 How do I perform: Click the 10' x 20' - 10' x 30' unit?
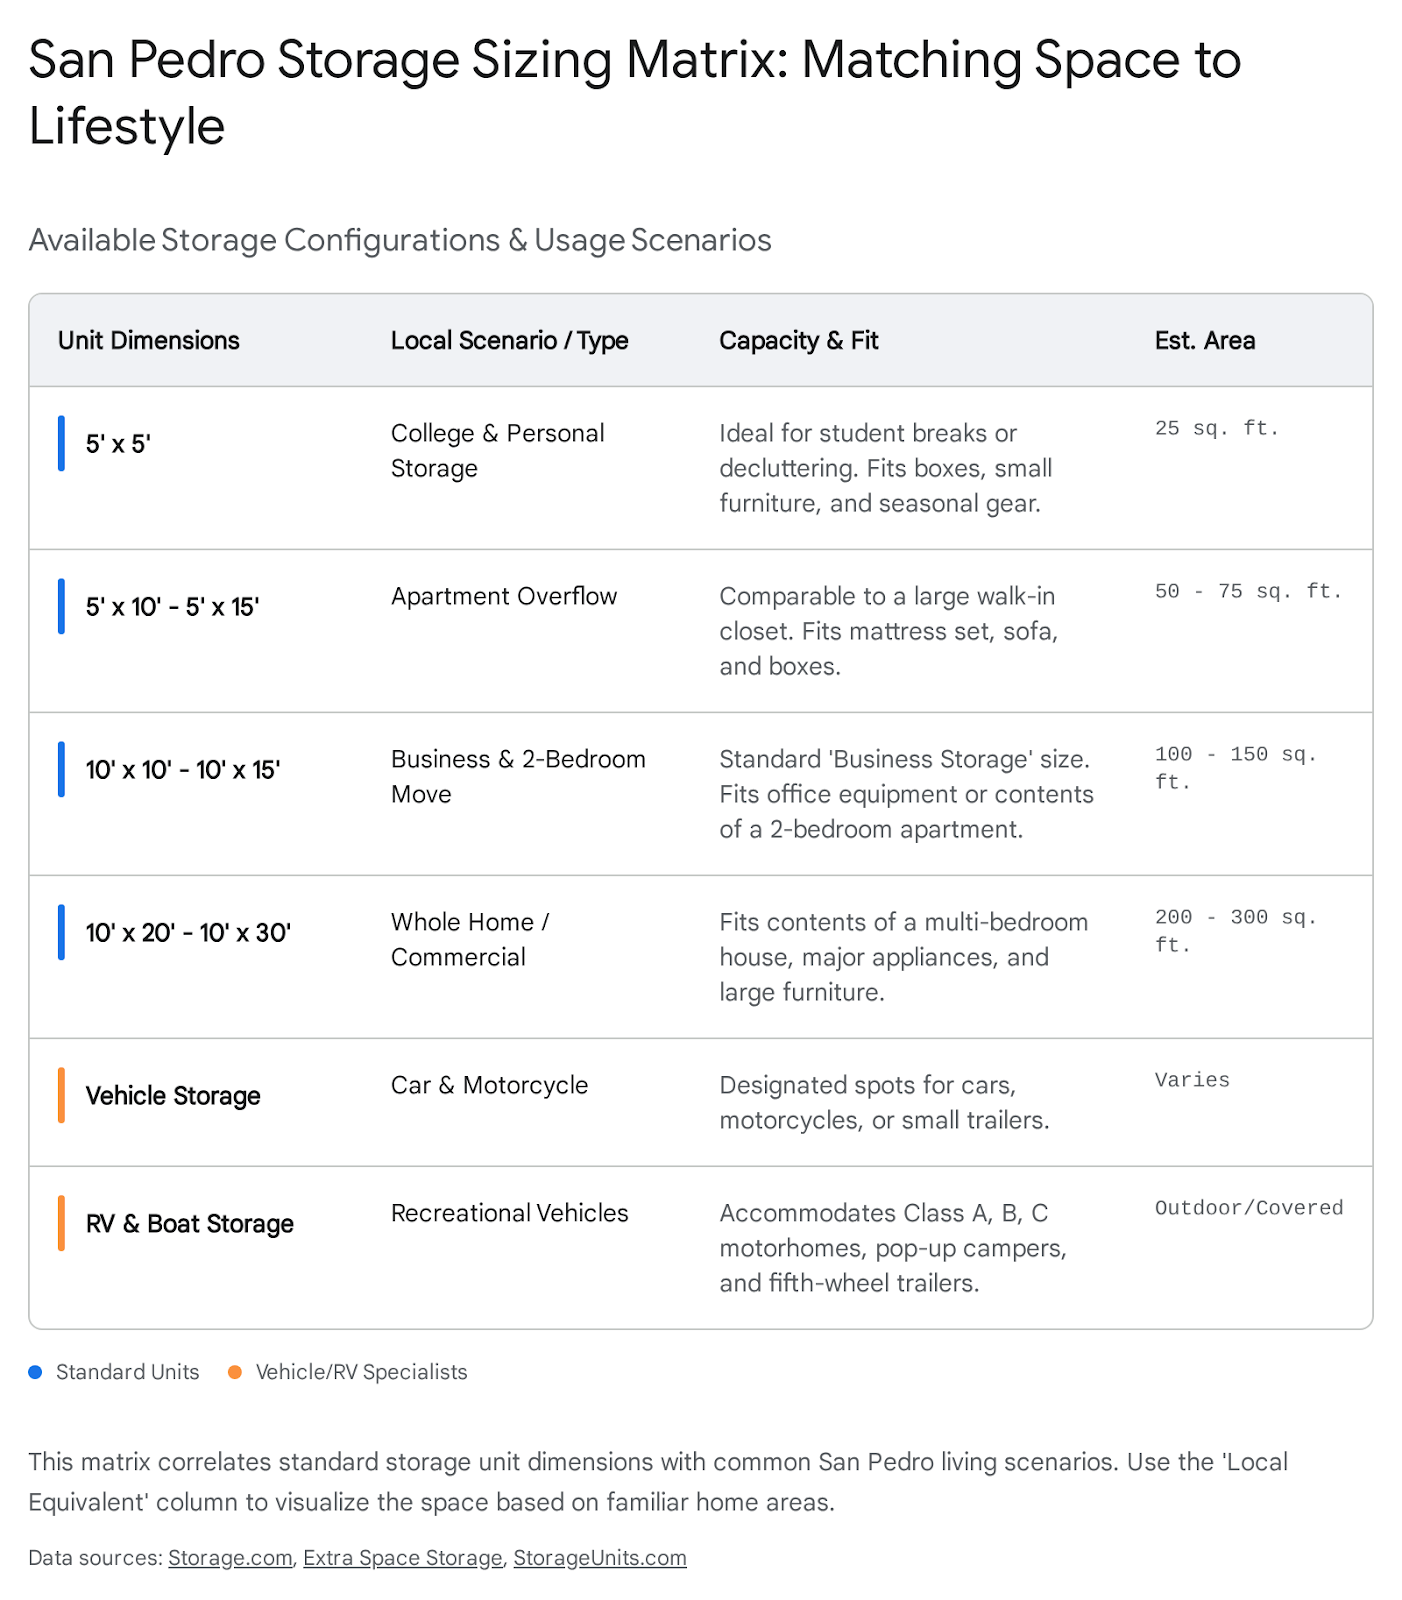pos(188,933)
